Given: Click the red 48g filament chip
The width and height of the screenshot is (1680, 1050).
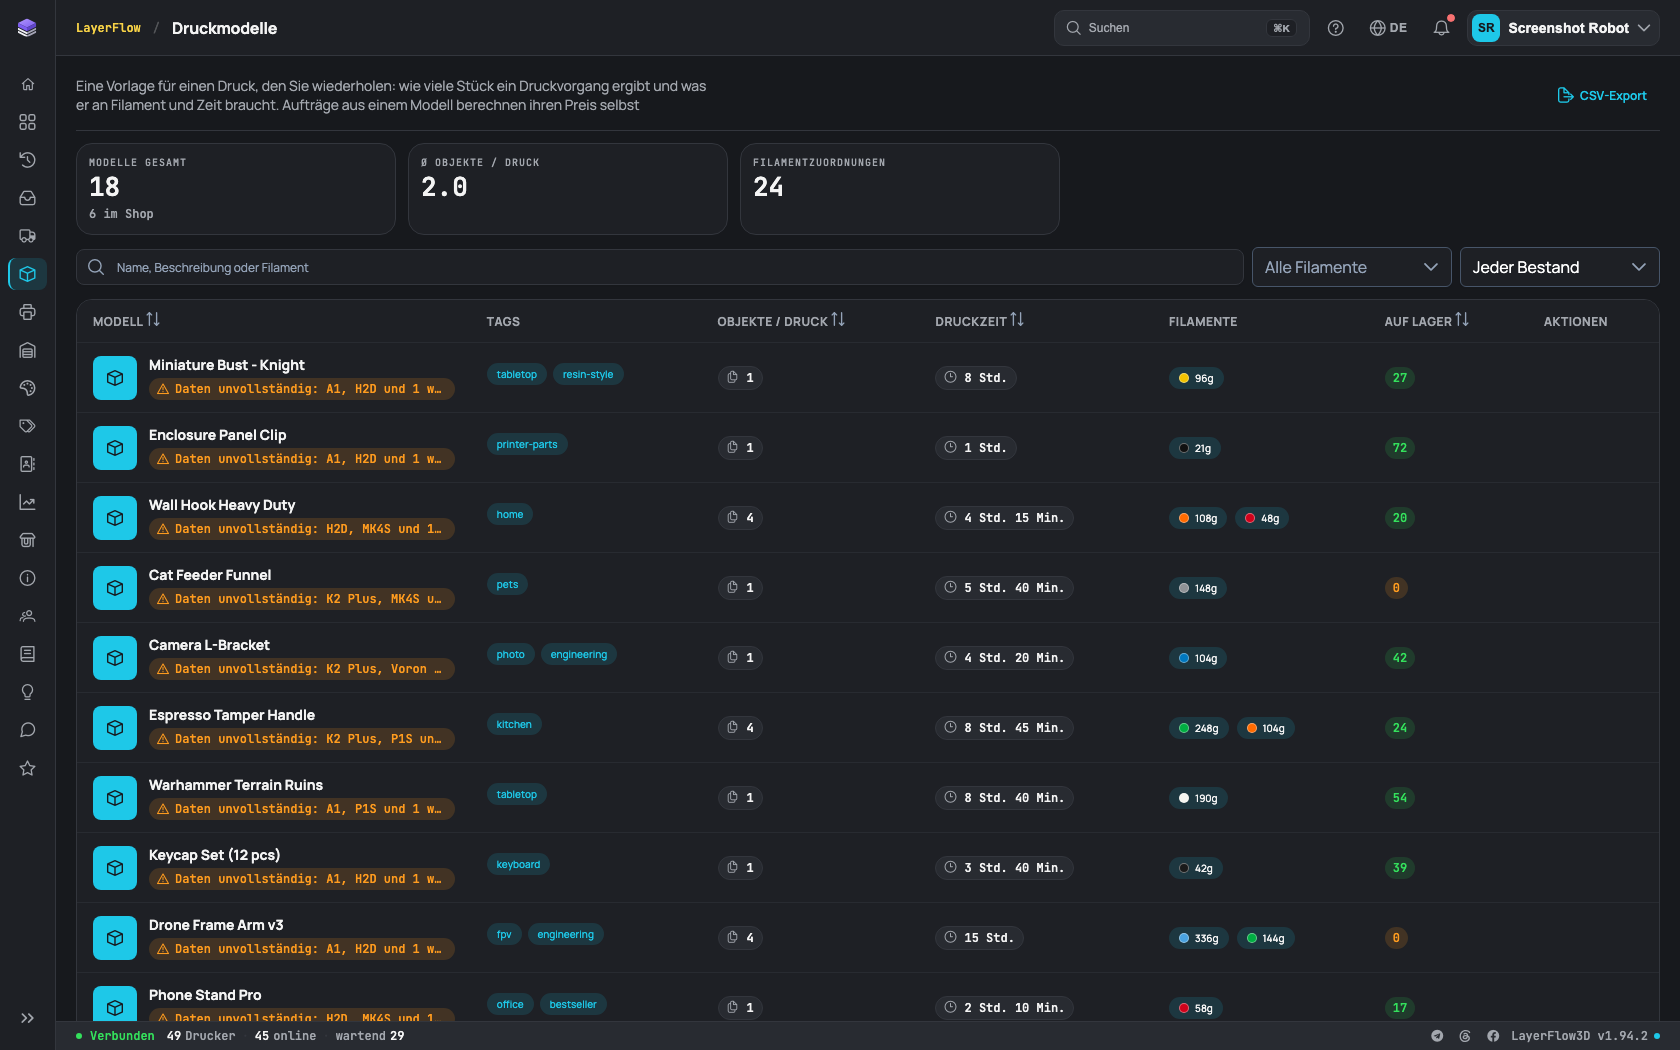Looking at the screenshot, I should tap(1262, 518).
